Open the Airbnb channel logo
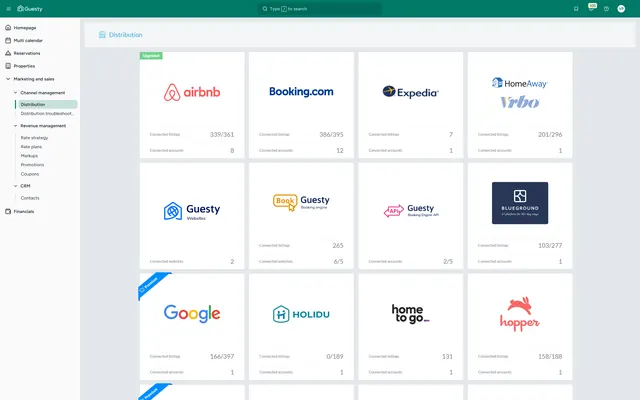The height and width of the screenshot is (400, 640). coord(192,92)
